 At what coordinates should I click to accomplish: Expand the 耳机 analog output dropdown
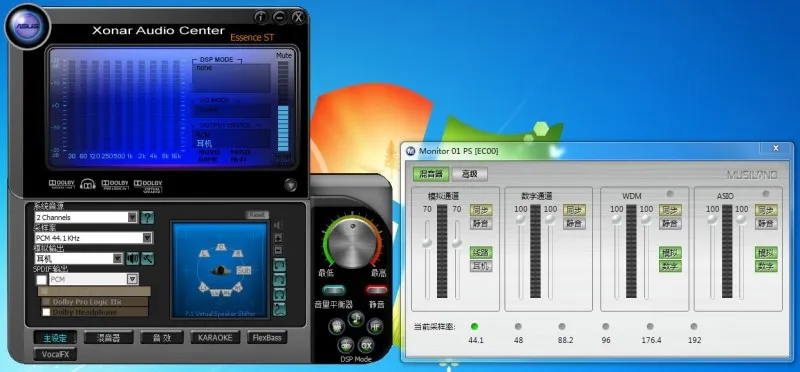pyautogui.click(x=118, y=258)
